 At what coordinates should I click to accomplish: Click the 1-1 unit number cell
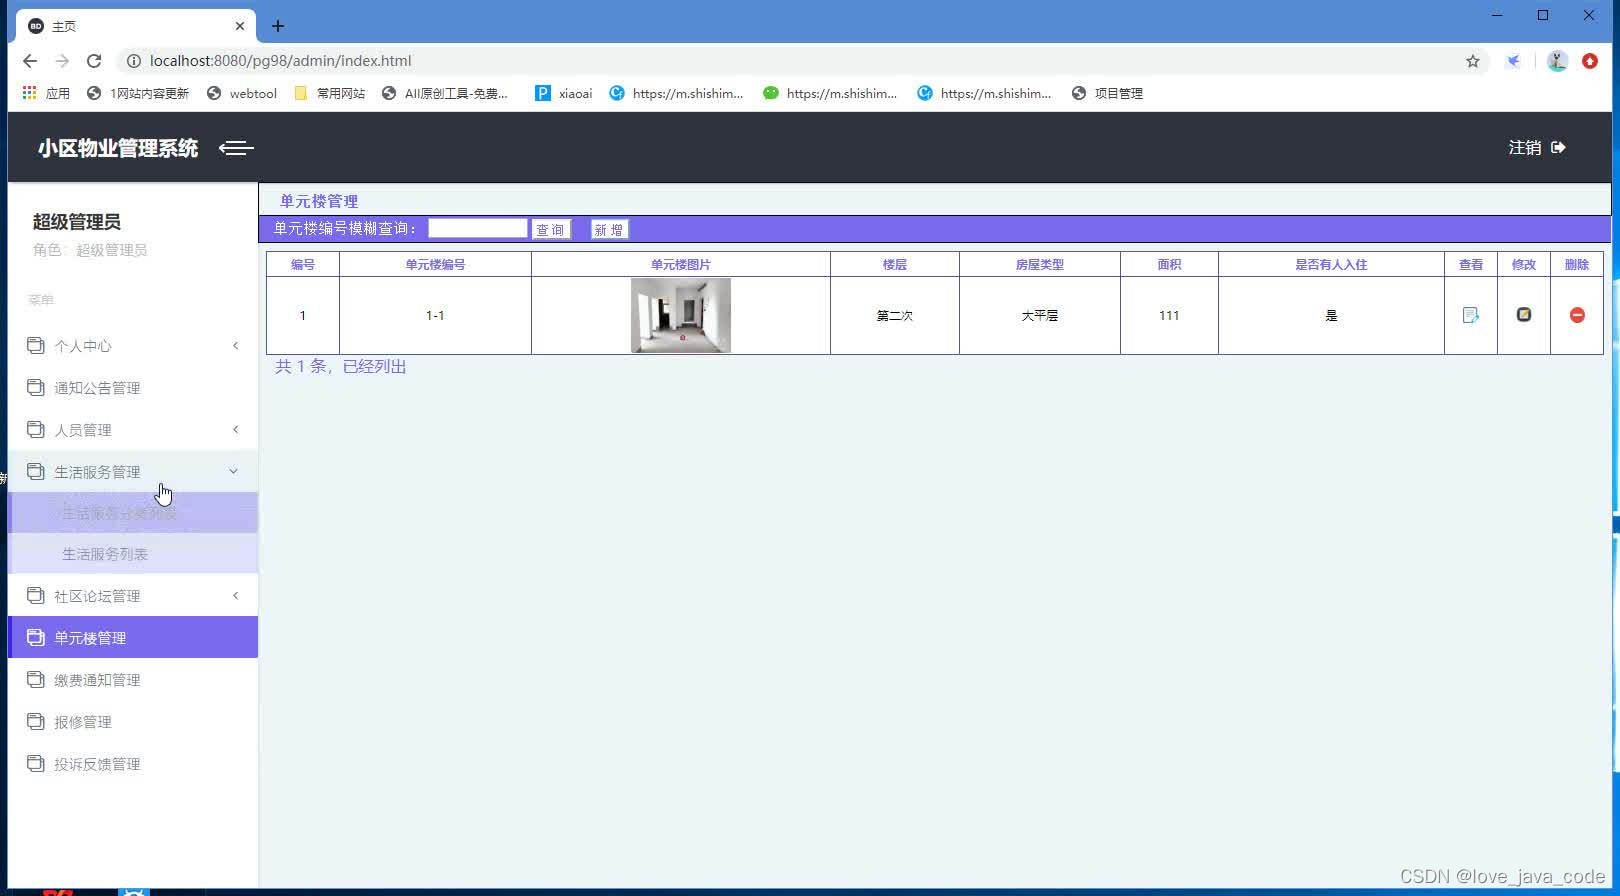pyautogui.click(x=435, y=316)
